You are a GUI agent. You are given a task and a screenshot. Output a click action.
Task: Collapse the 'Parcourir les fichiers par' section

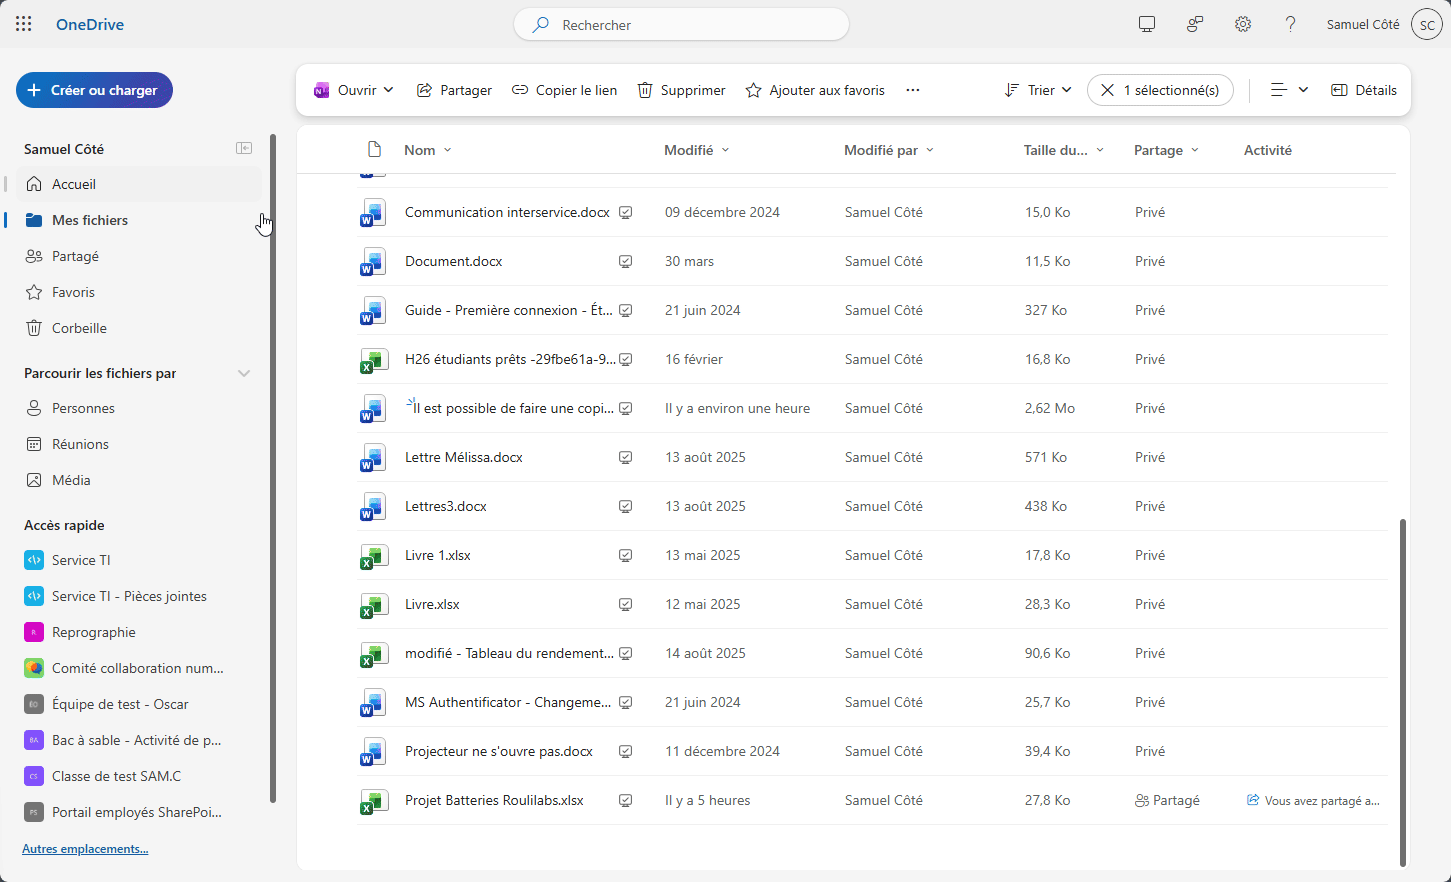pos(243,373)
